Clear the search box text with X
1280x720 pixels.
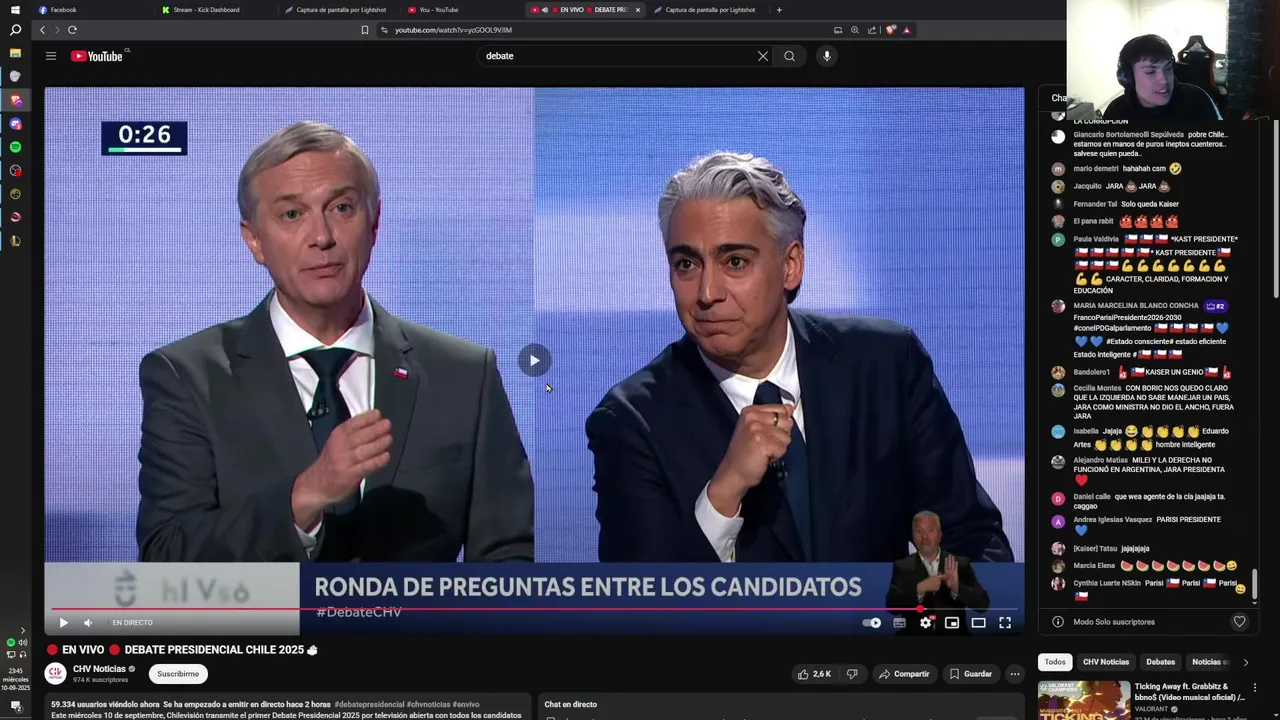(x=763, y=56)
